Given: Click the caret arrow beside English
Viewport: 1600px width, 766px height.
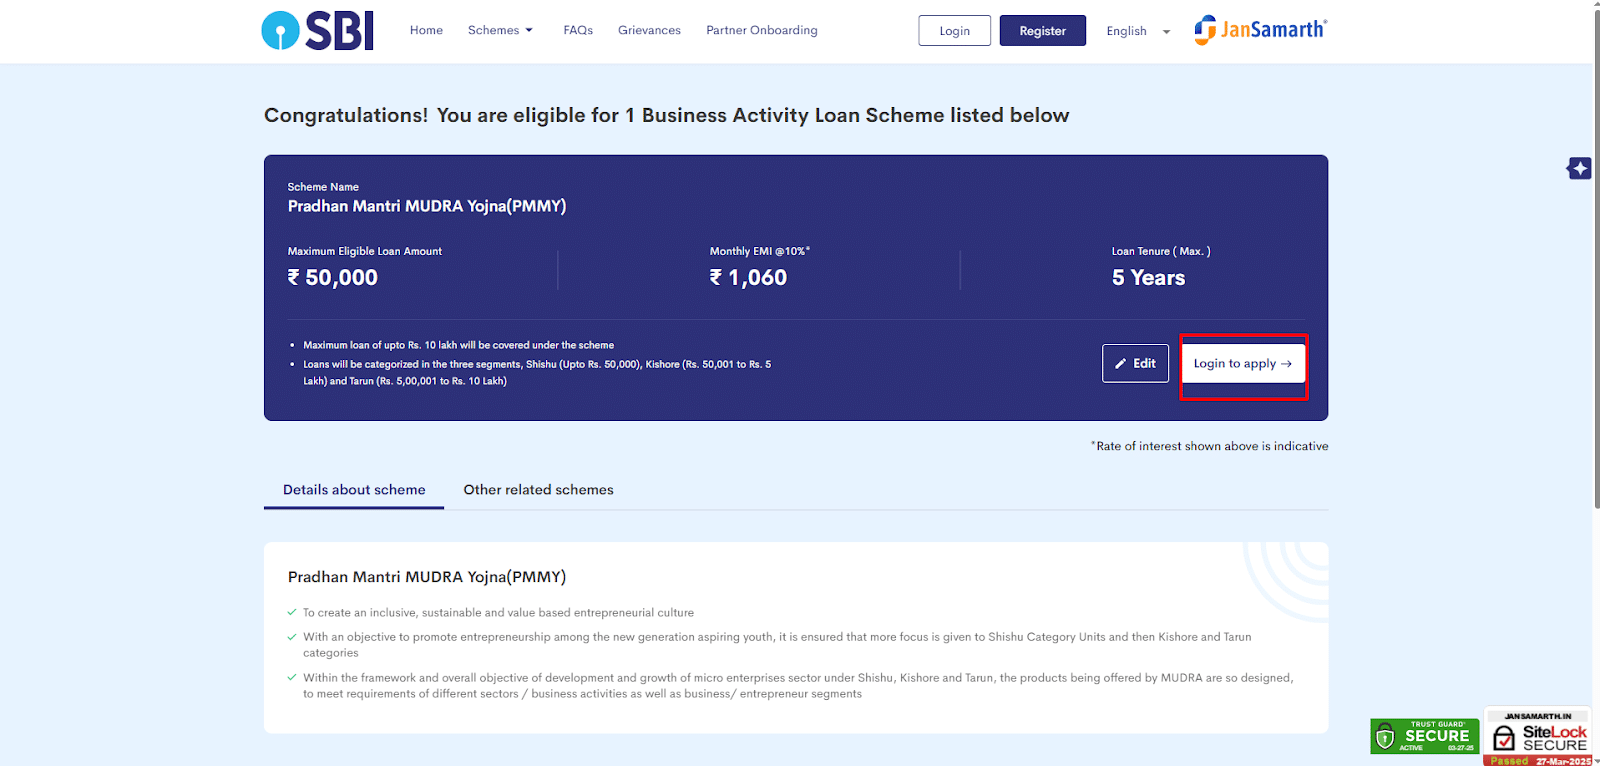Looking at the screenshot, I should [x=1166, y=32].
